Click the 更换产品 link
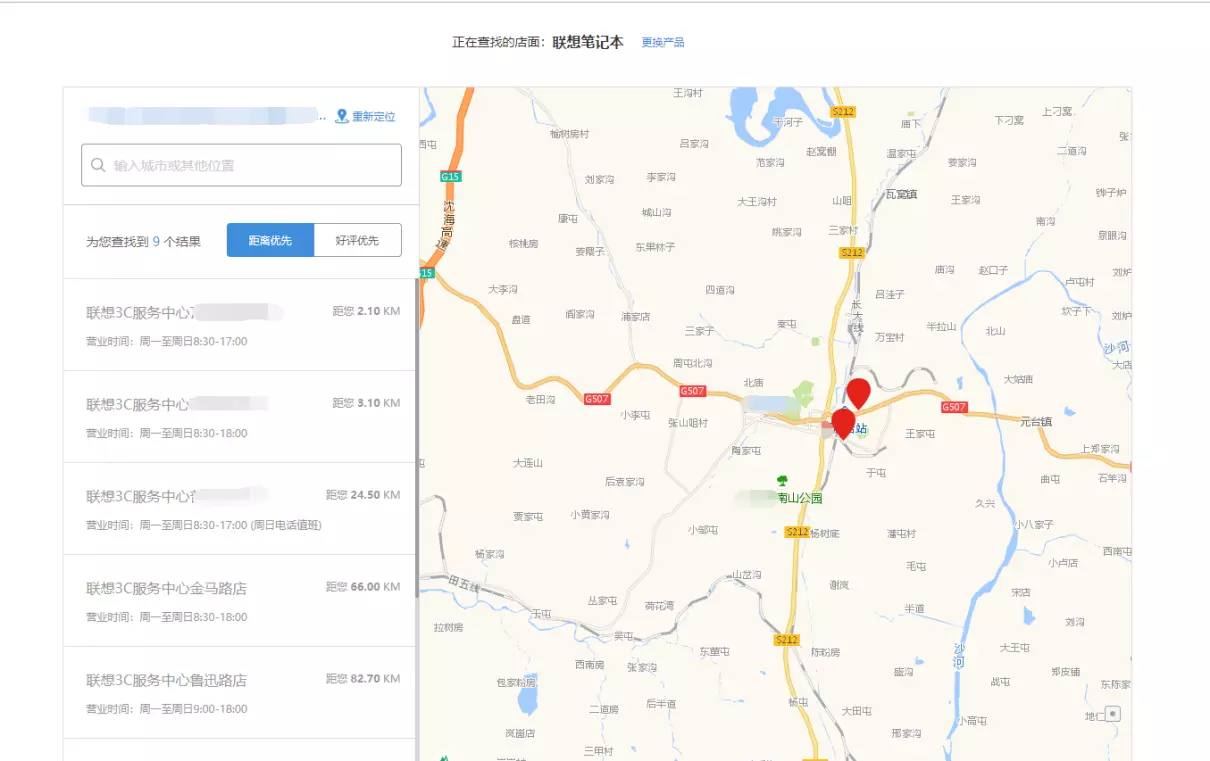Image resolution: width=1210 pixels, height=761 pixels. tap(663, 42)
